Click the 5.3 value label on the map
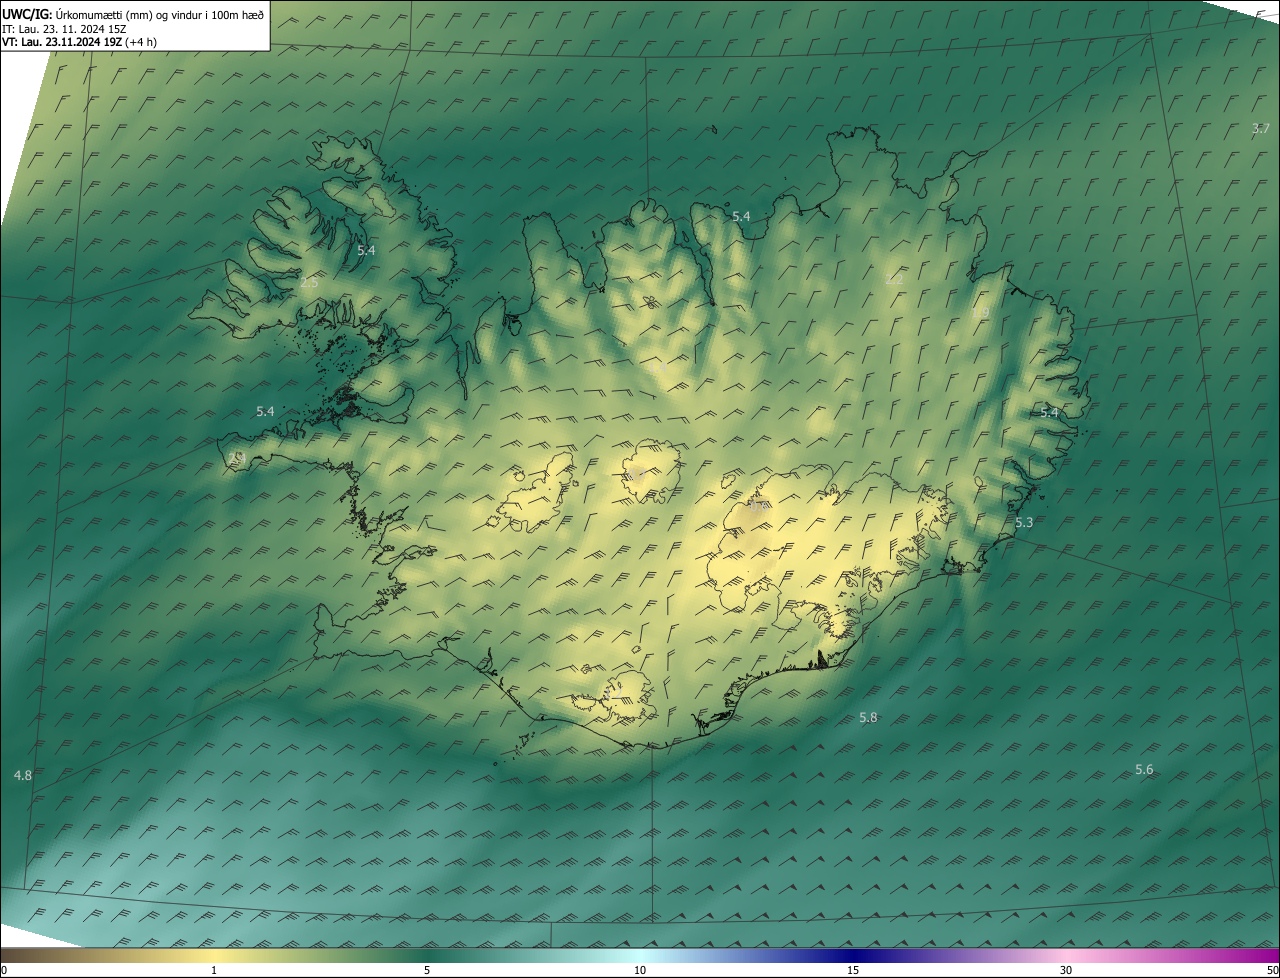Image resolution: width=1280 pixels, height=978 pixels. pos(1024,522)
